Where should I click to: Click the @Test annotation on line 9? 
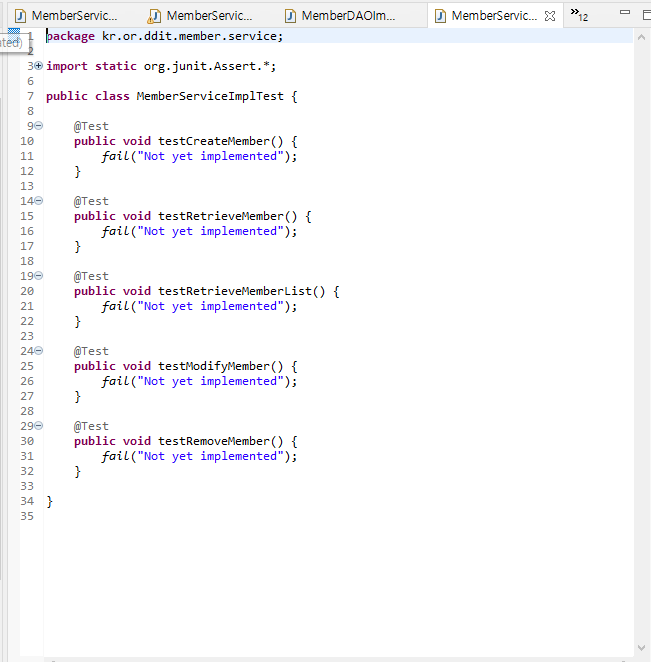[91, 126]
